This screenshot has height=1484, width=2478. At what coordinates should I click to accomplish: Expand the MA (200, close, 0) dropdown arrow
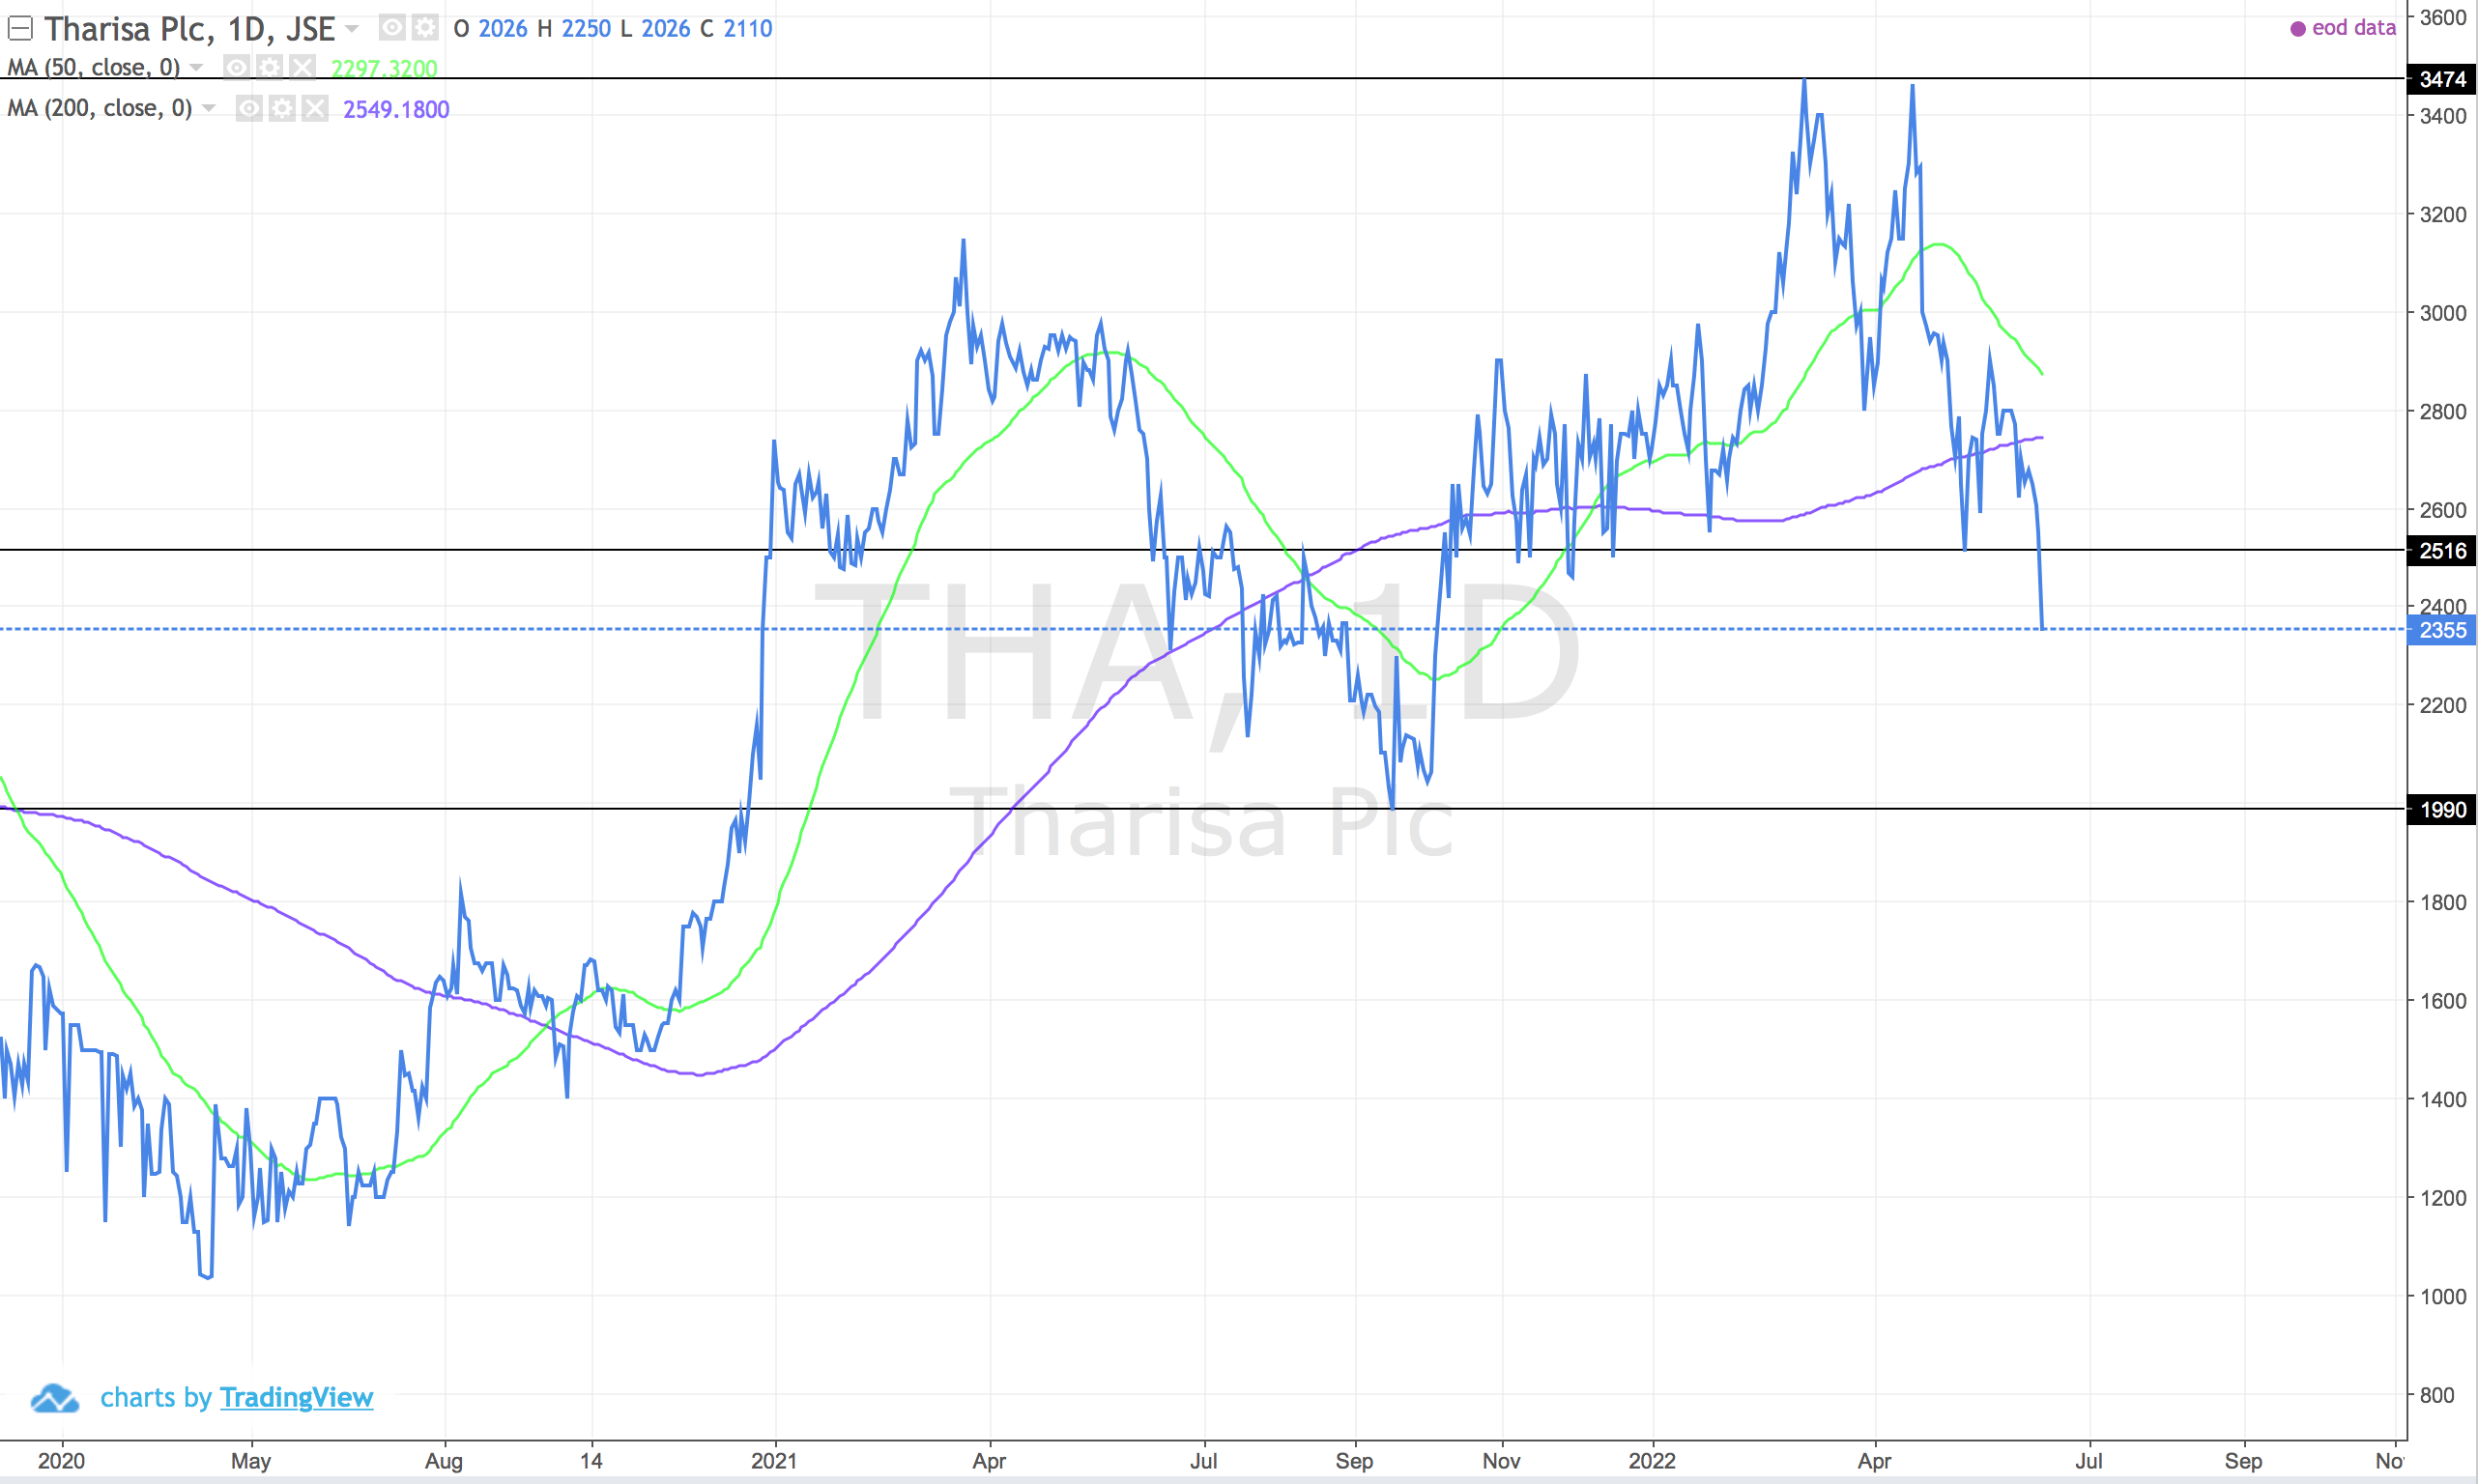pos(208,108)
